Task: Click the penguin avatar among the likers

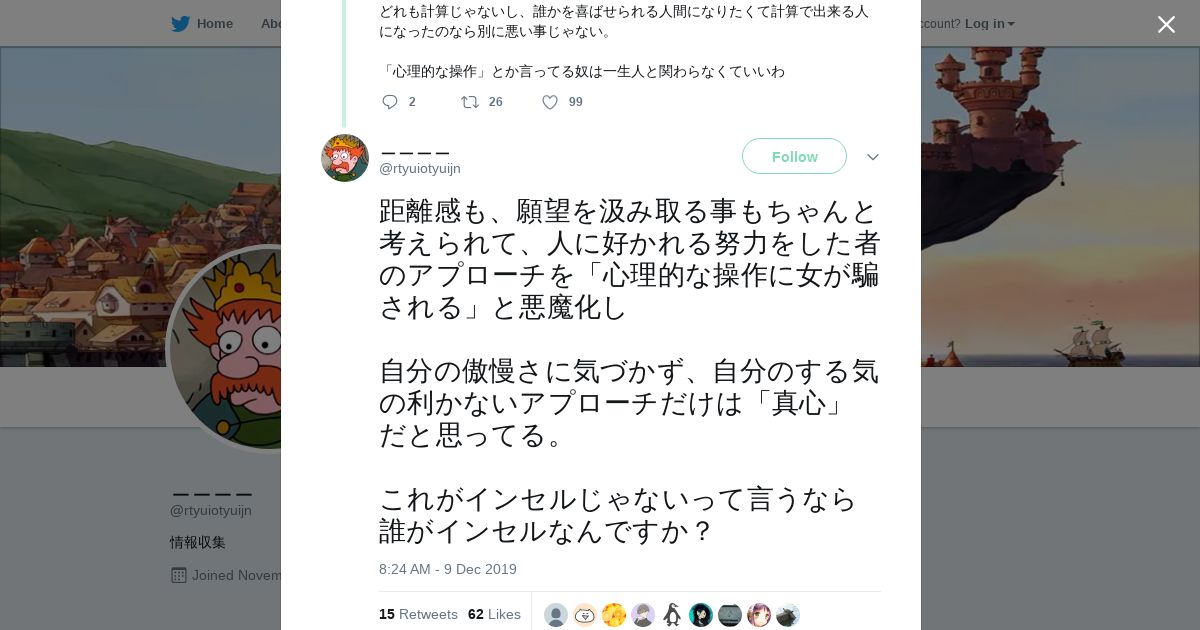Action: [x=672, y=615]
